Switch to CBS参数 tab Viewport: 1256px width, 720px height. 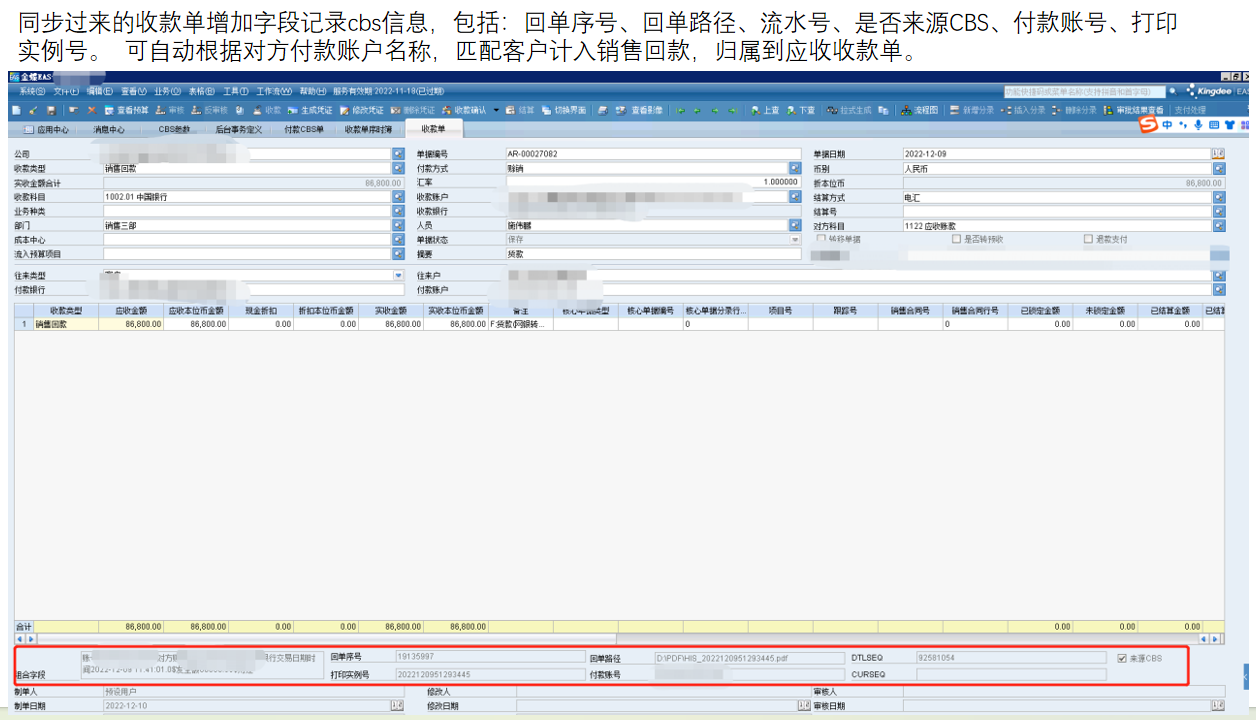tap(175, 129)
